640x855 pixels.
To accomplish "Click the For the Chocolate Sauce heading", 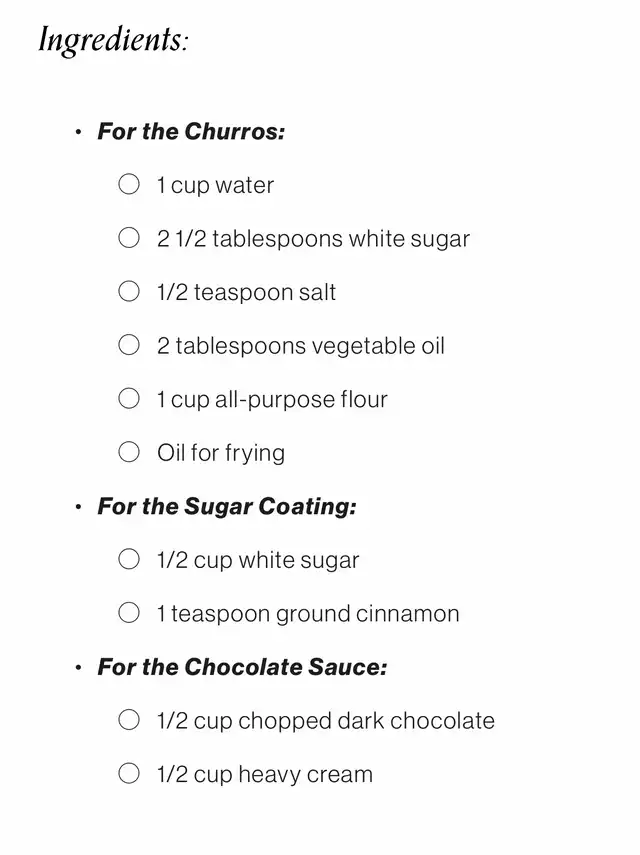I will (242, 667).
